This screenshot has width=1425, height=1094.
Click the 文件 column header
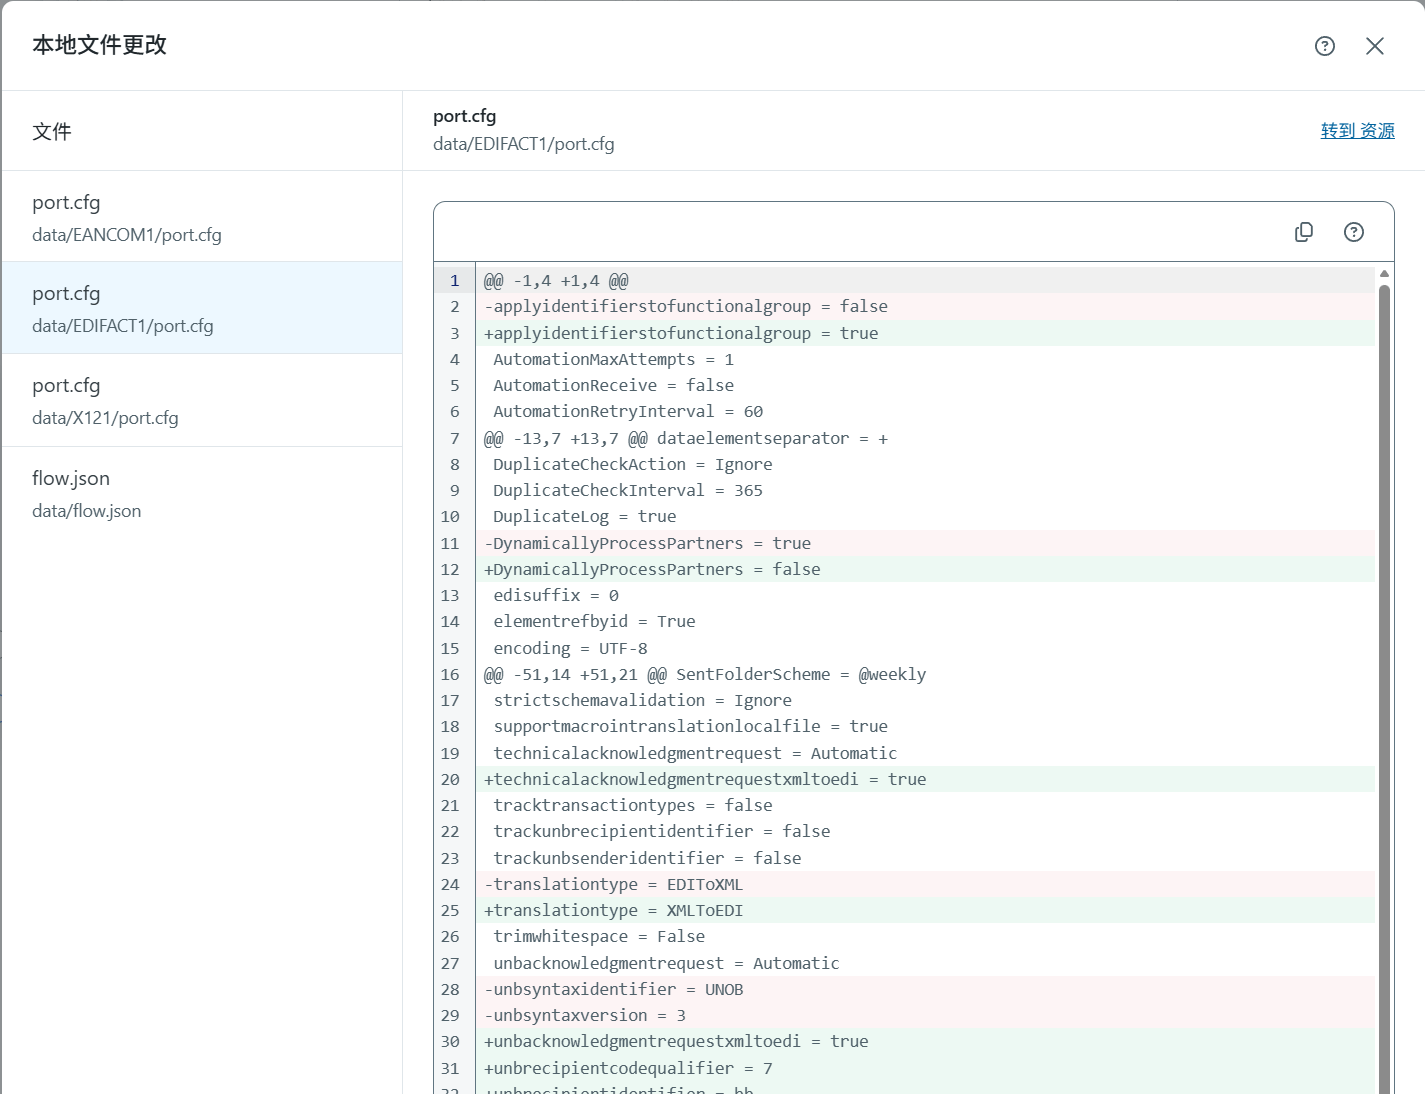click(x=52, y=131)
